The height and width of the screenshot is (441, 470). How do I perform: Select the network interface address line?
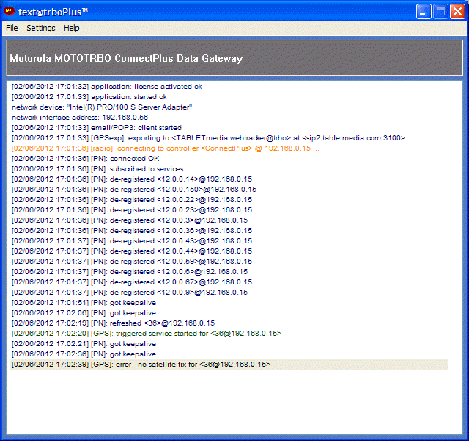click(80, 118)
